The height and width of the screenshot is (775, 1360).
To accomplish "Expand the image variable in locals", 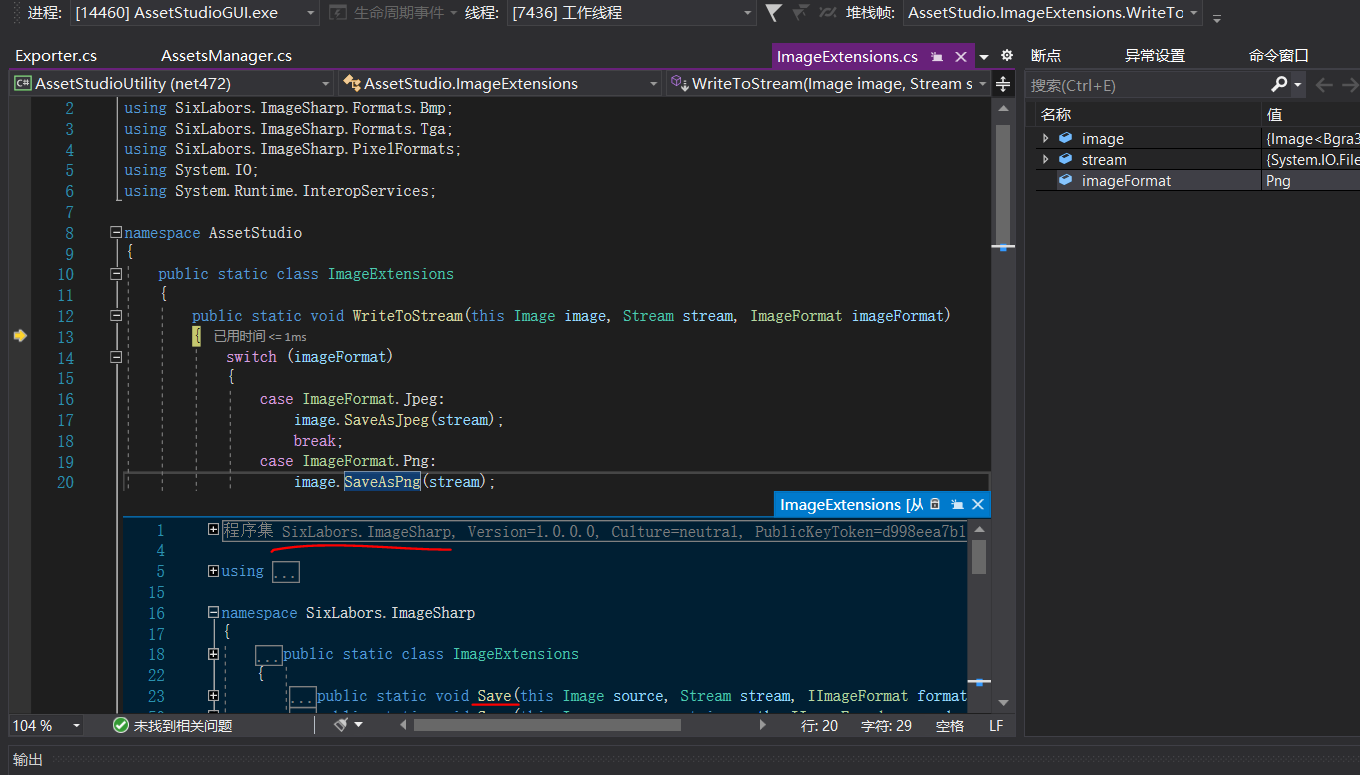I will [1046, 139].
